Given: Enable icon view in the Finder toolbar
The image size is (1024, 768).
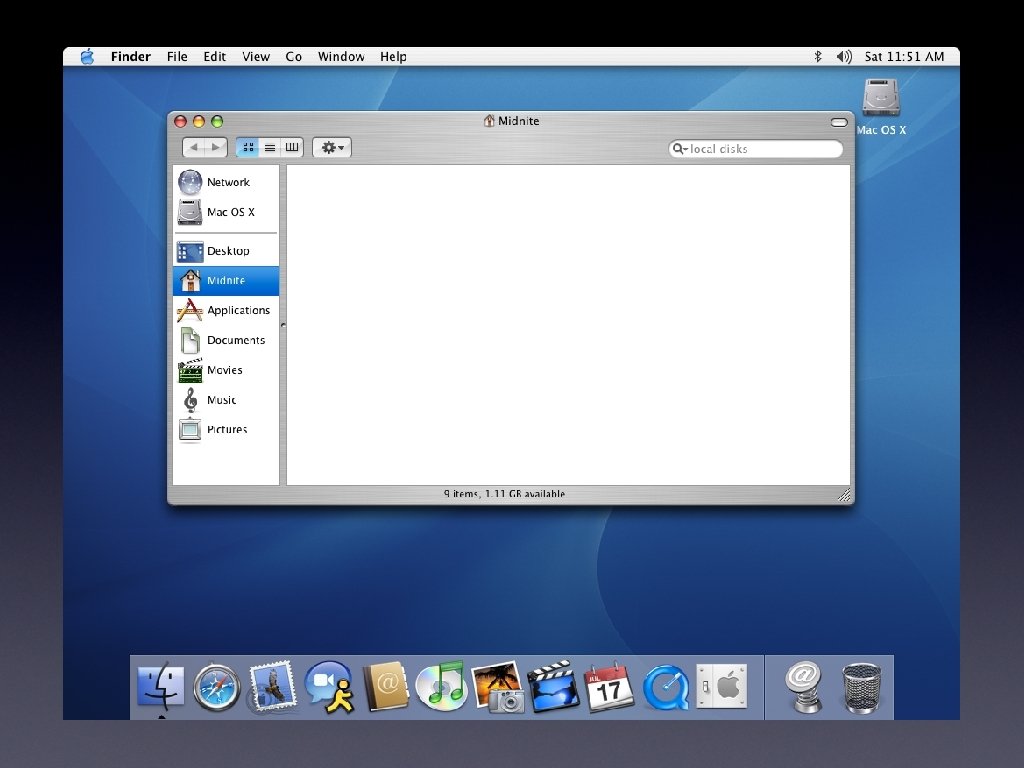Looking at the screenshot, I should click(247, 147).
